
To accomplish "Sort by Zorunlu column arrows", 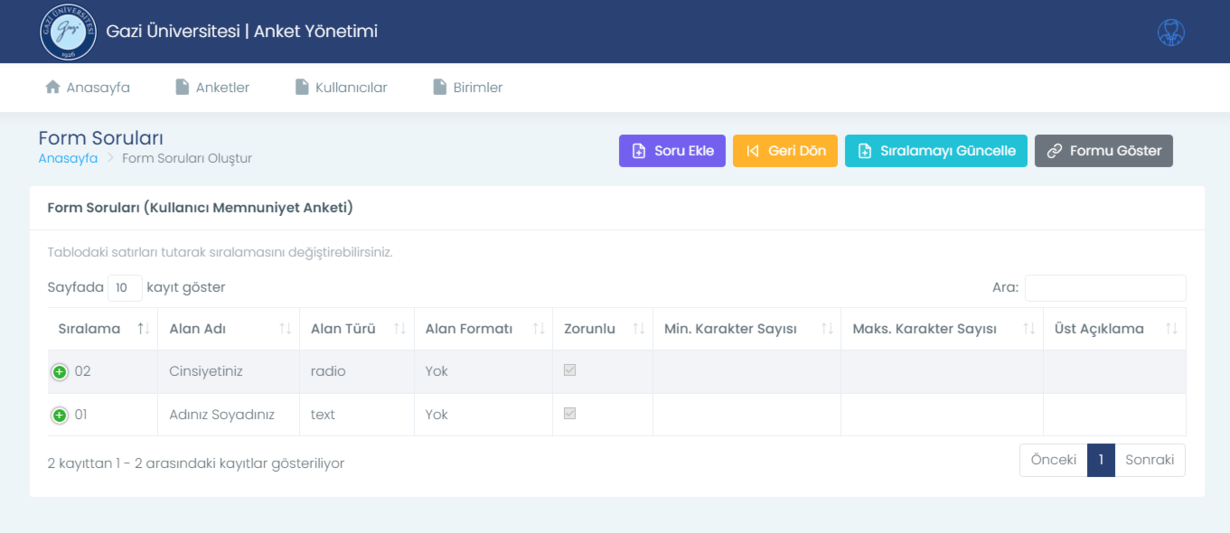I will click(638, 329).
